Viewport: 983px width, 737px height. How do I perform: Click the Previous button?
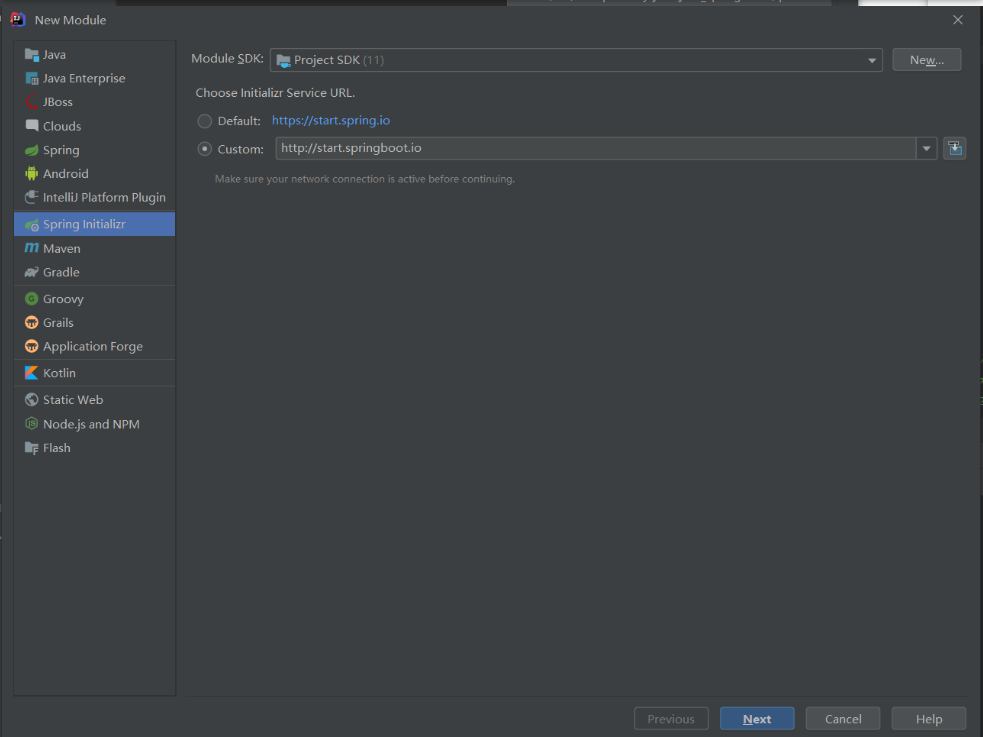tap(671, 719)
